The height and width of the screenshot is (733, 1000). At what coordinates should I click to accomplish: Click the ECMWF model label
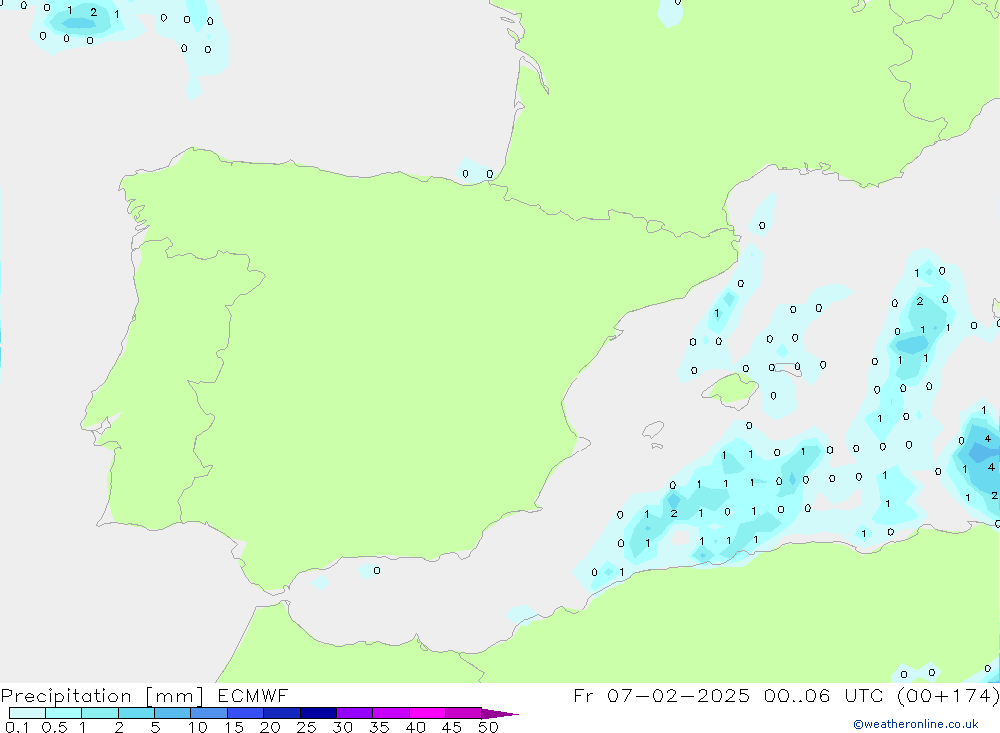click(249, 696)
